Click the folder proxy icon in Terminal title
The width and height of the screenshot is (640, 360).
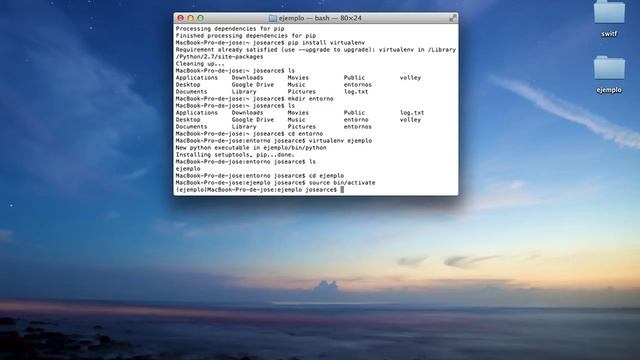point(273,18)
